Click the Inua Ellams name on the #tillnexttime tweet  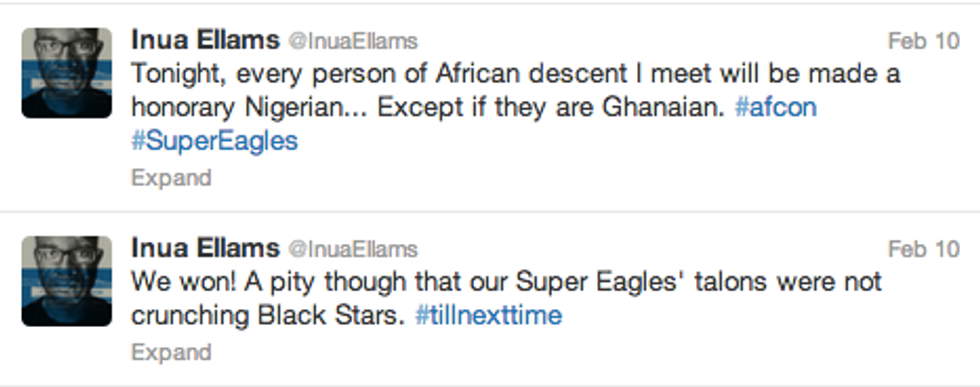click(205, 248)
